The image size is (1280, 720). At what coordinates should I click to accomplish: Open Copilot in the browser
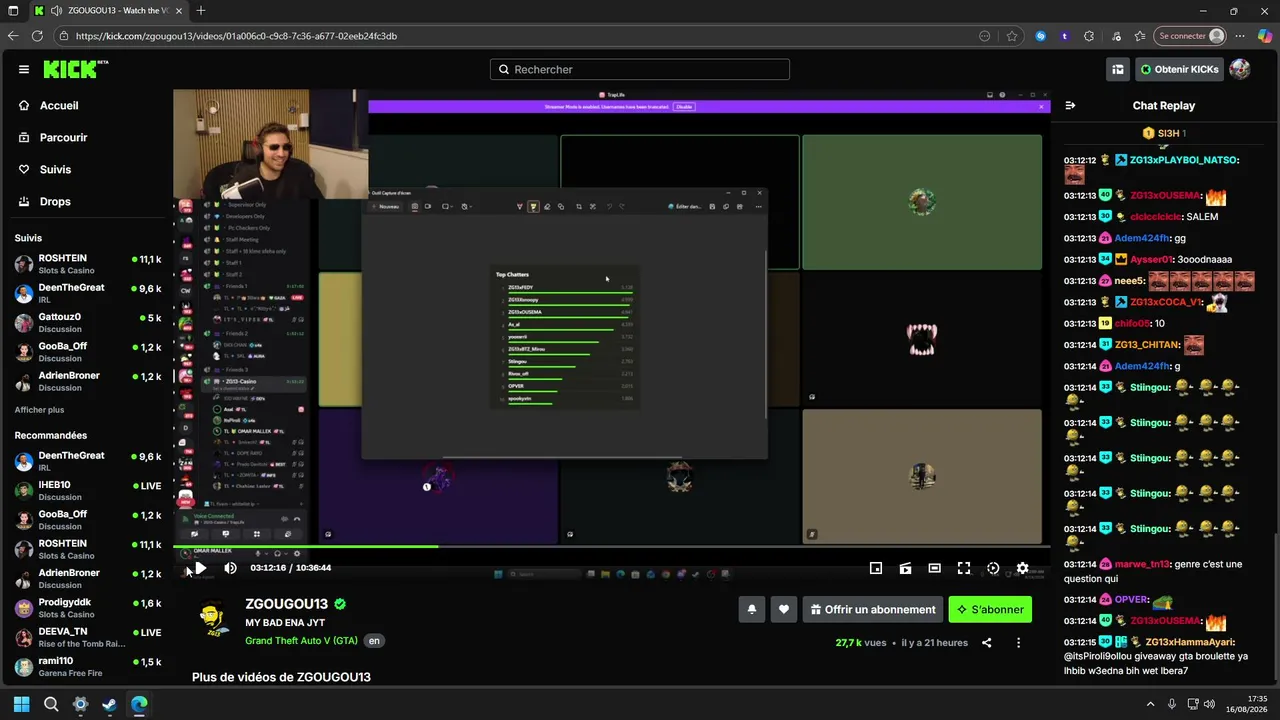point(1264,36)
